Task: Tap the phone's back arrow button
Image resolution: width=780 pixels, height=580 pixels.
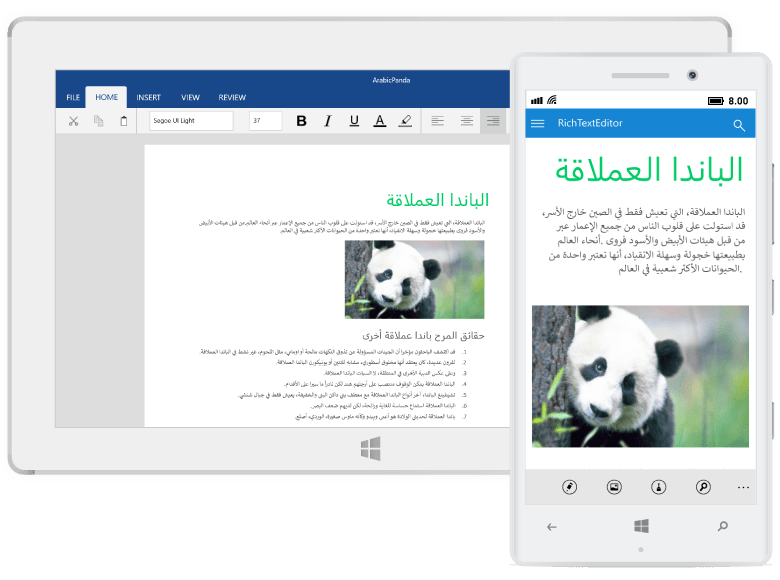Action: pos(552,527)
